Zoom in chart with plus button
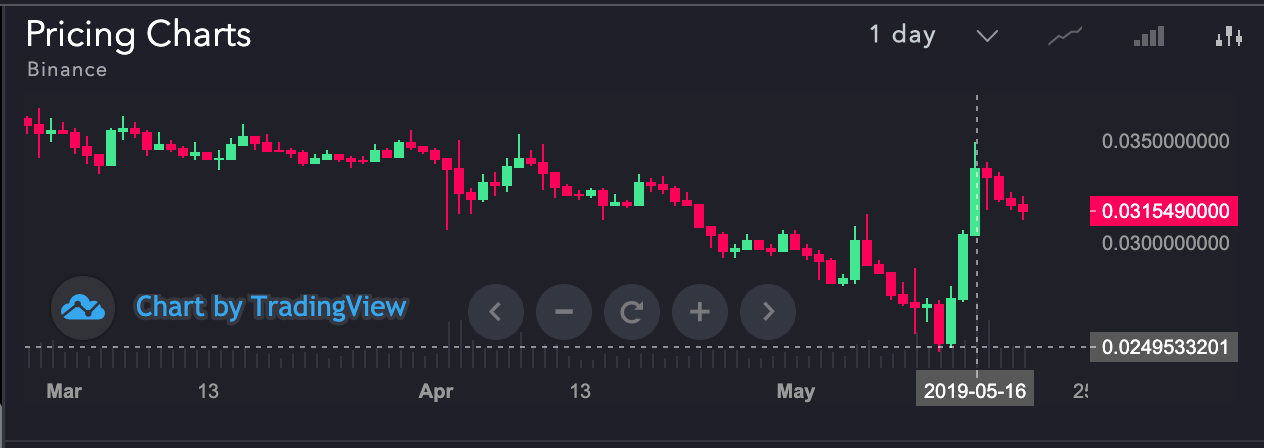The height and width of the screenshot is (448, 1264). coord(700,311)
